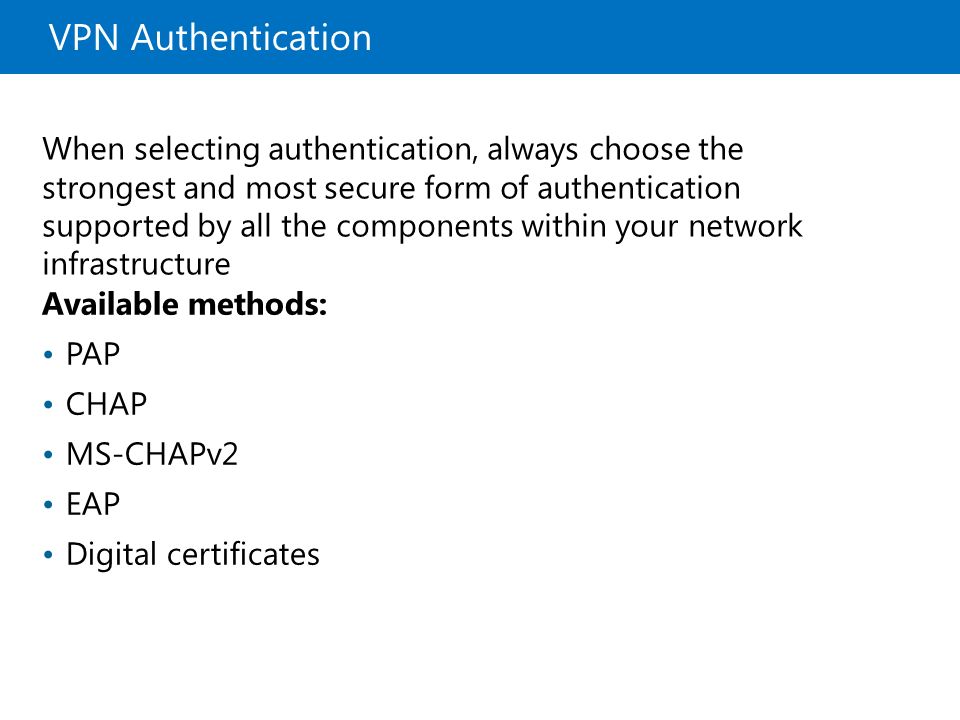Select the CHAP bullet item
The image size is (960, 720).
pyautogui.click(x=107, y=404)
